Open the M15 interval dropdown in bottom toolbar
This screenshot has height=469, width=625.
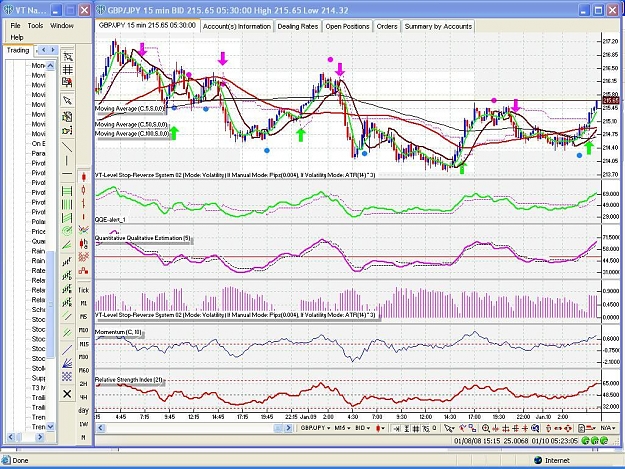point(342,428)
